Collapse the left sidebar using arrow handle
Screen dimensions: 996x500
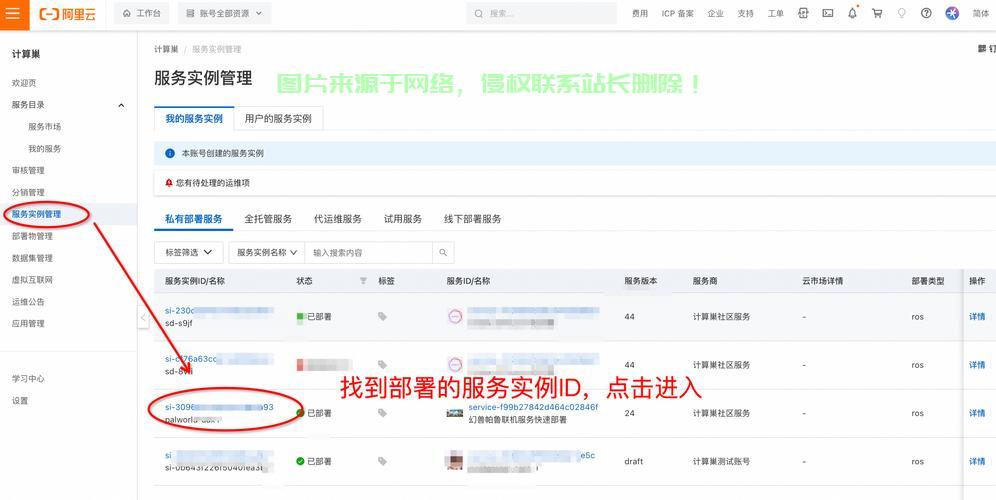[x=143, y=317]
